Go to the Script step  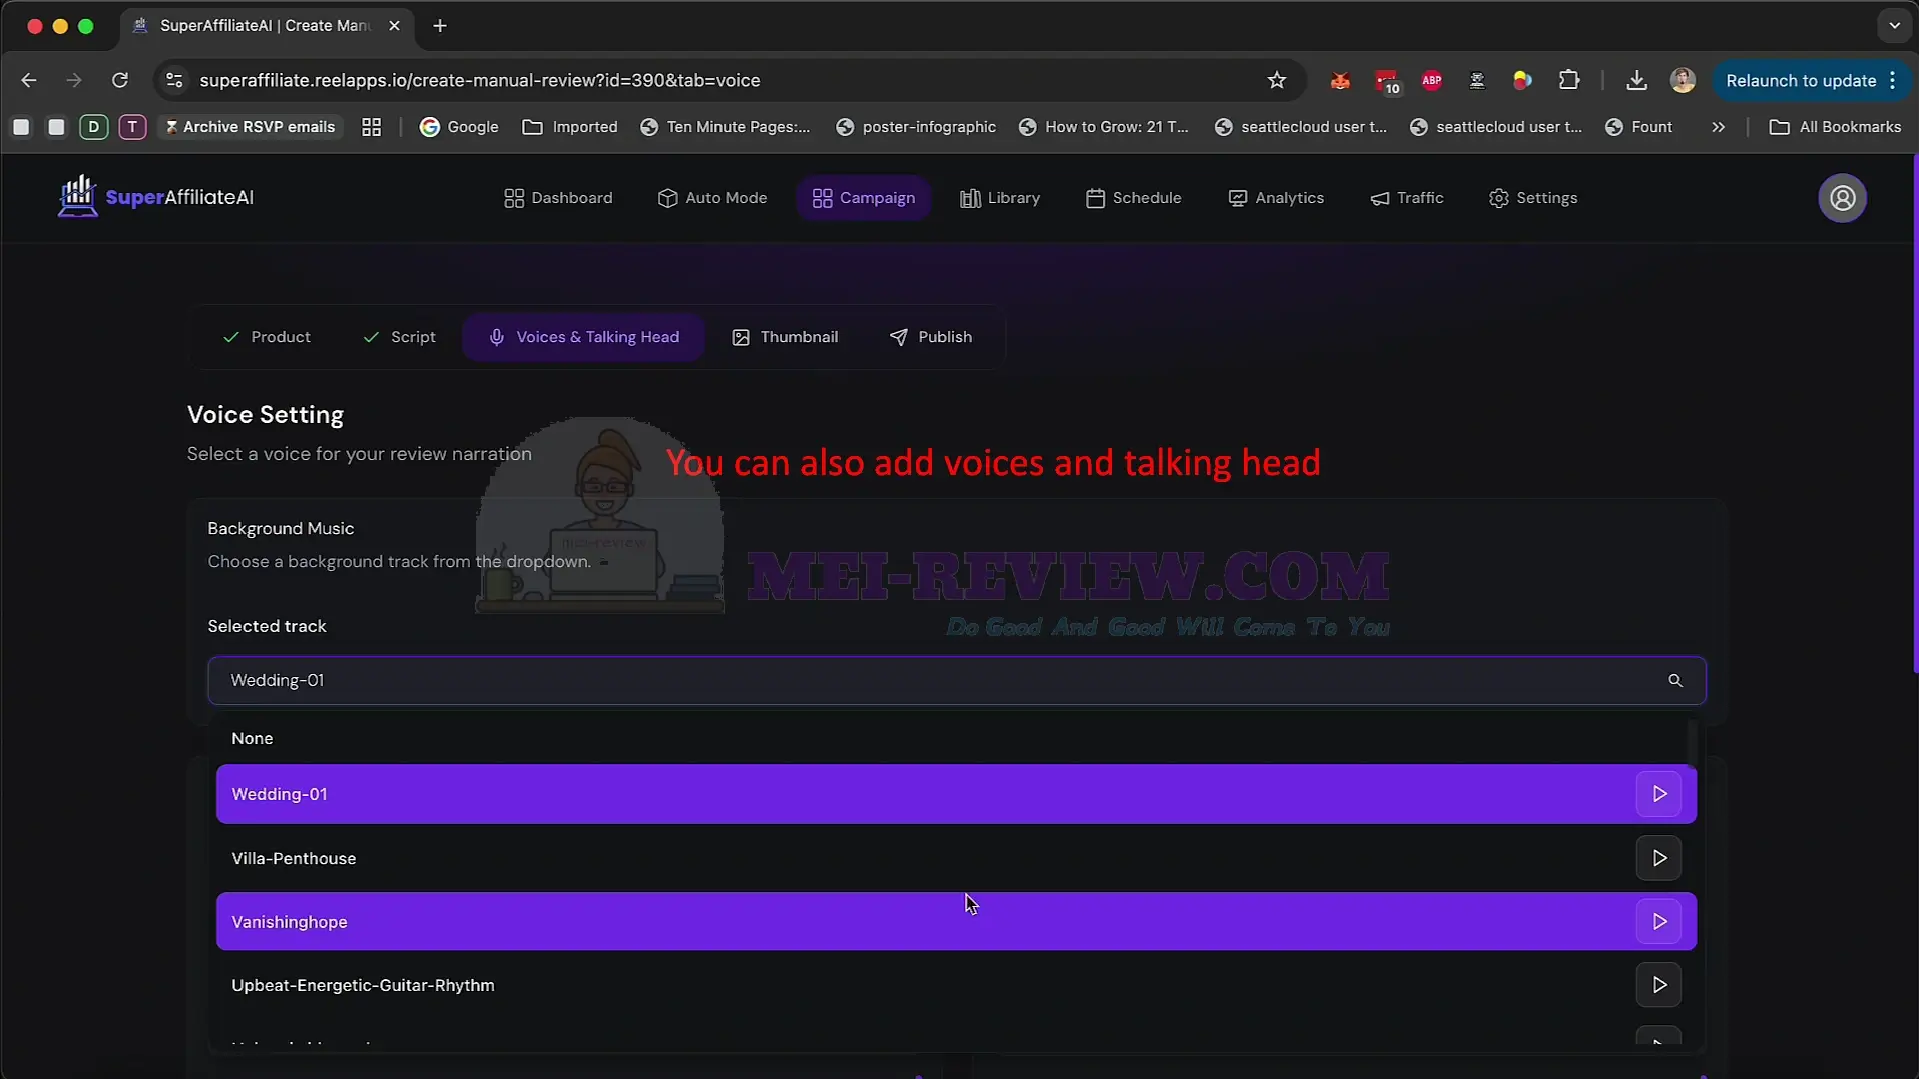tap(399, 337)
